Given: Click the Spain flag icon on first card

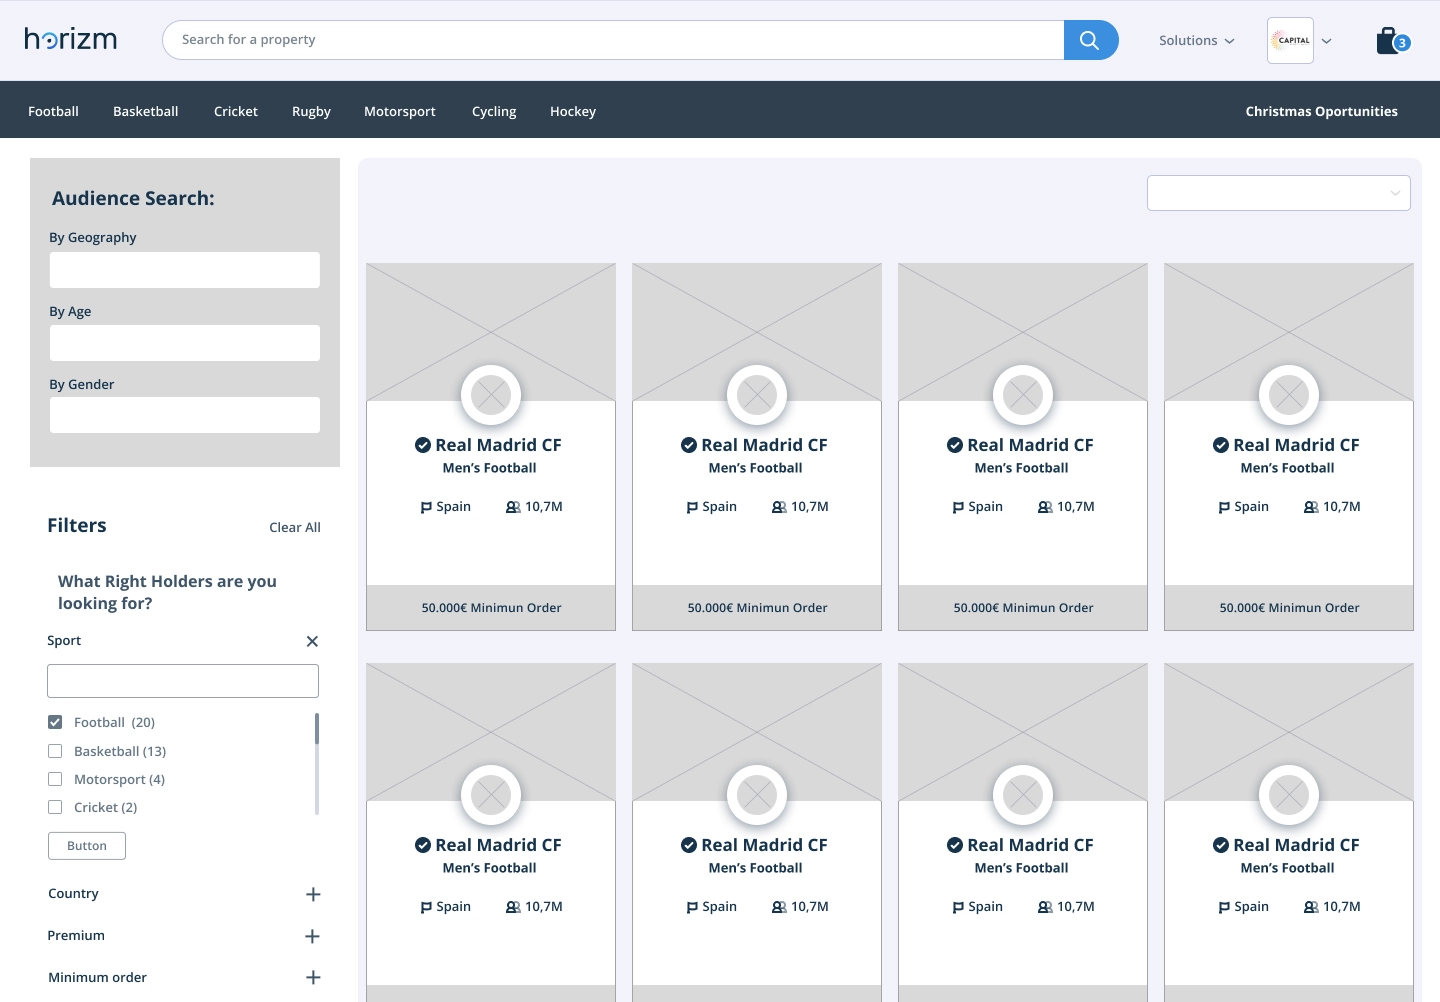Looking at the screenshot, I should 426,507.
